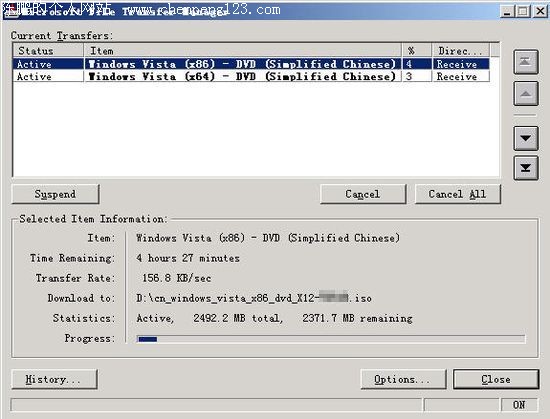
Task: Maximize the File Transfer Manager window
Action: (523, 12)
